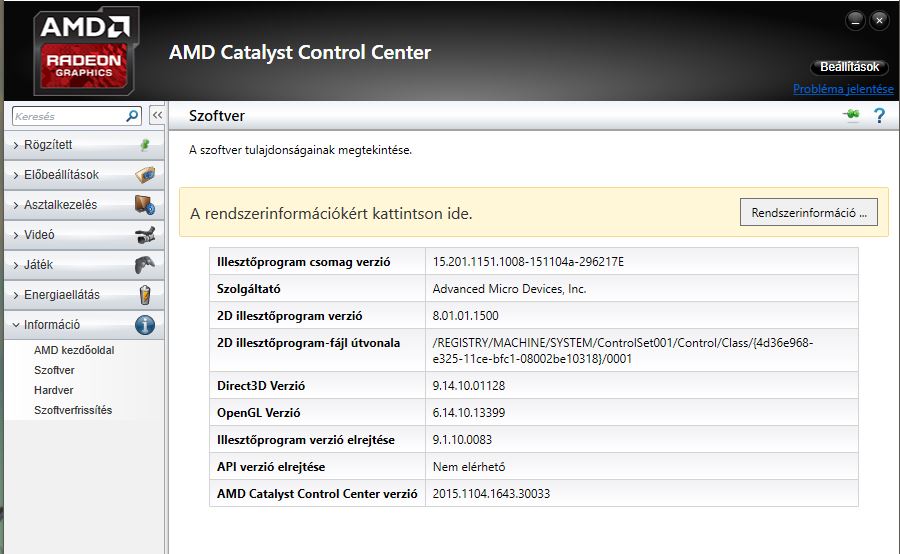Screen dimensions: 900x554
Task: Expand the Videó section
Action: (x=84, y=235)
